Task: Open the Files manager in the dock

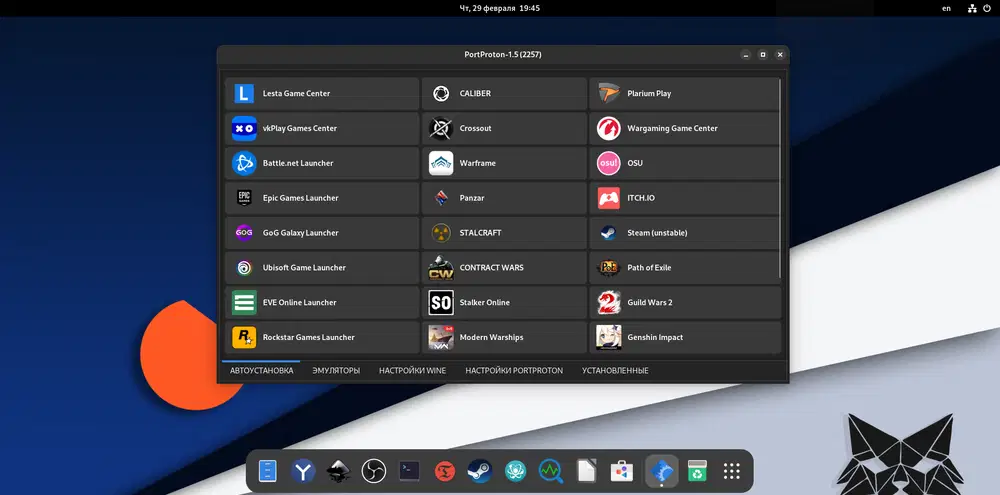Action: pyautogui.click(x=267, y=471)
